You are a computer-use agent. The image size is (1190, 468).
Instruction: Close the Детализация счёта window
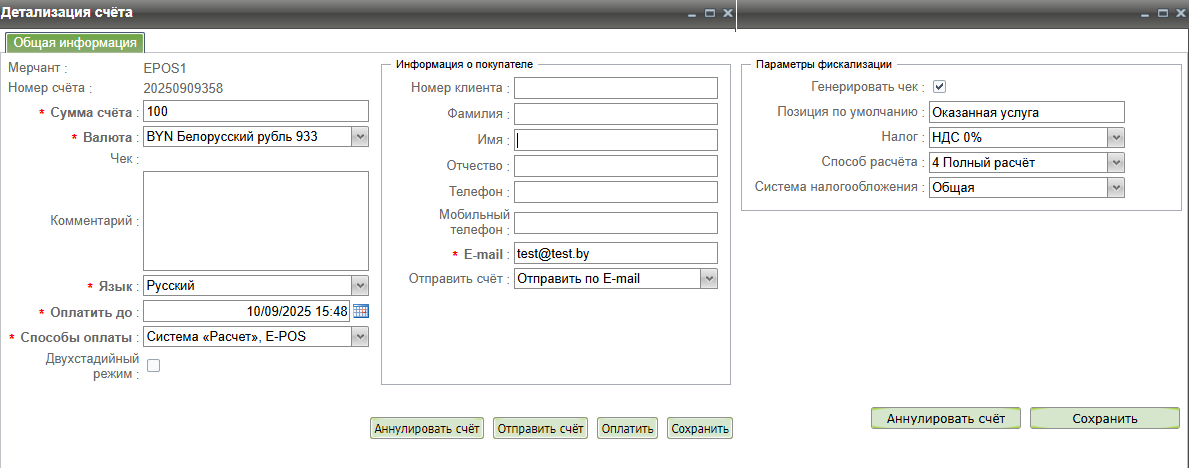coord(727,13)
